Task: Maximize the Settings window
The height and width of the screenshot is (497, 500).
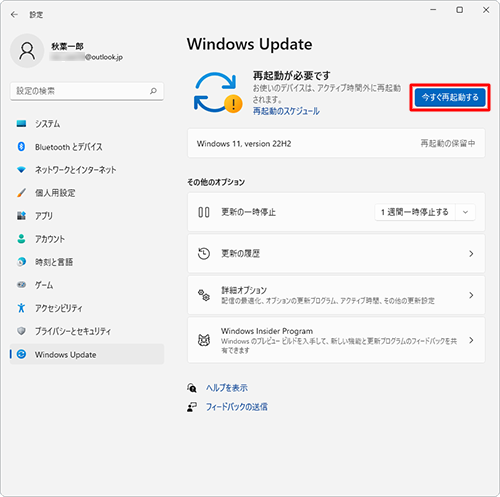Action: pos(459,10)
